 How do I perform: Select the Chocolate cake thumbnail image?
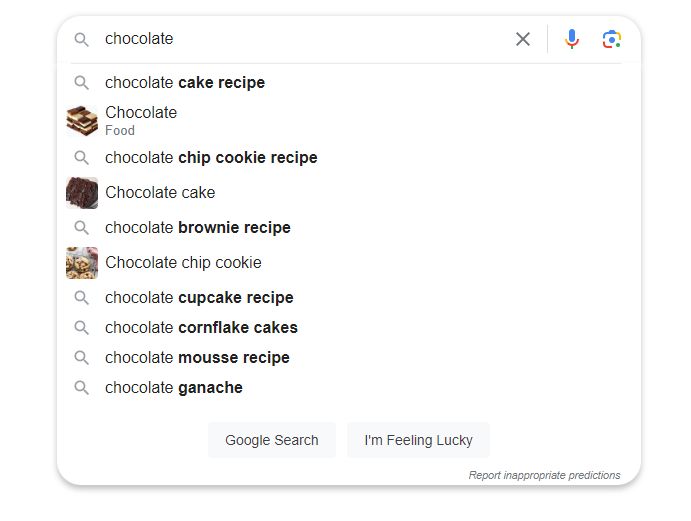click(x=82, y=193)
